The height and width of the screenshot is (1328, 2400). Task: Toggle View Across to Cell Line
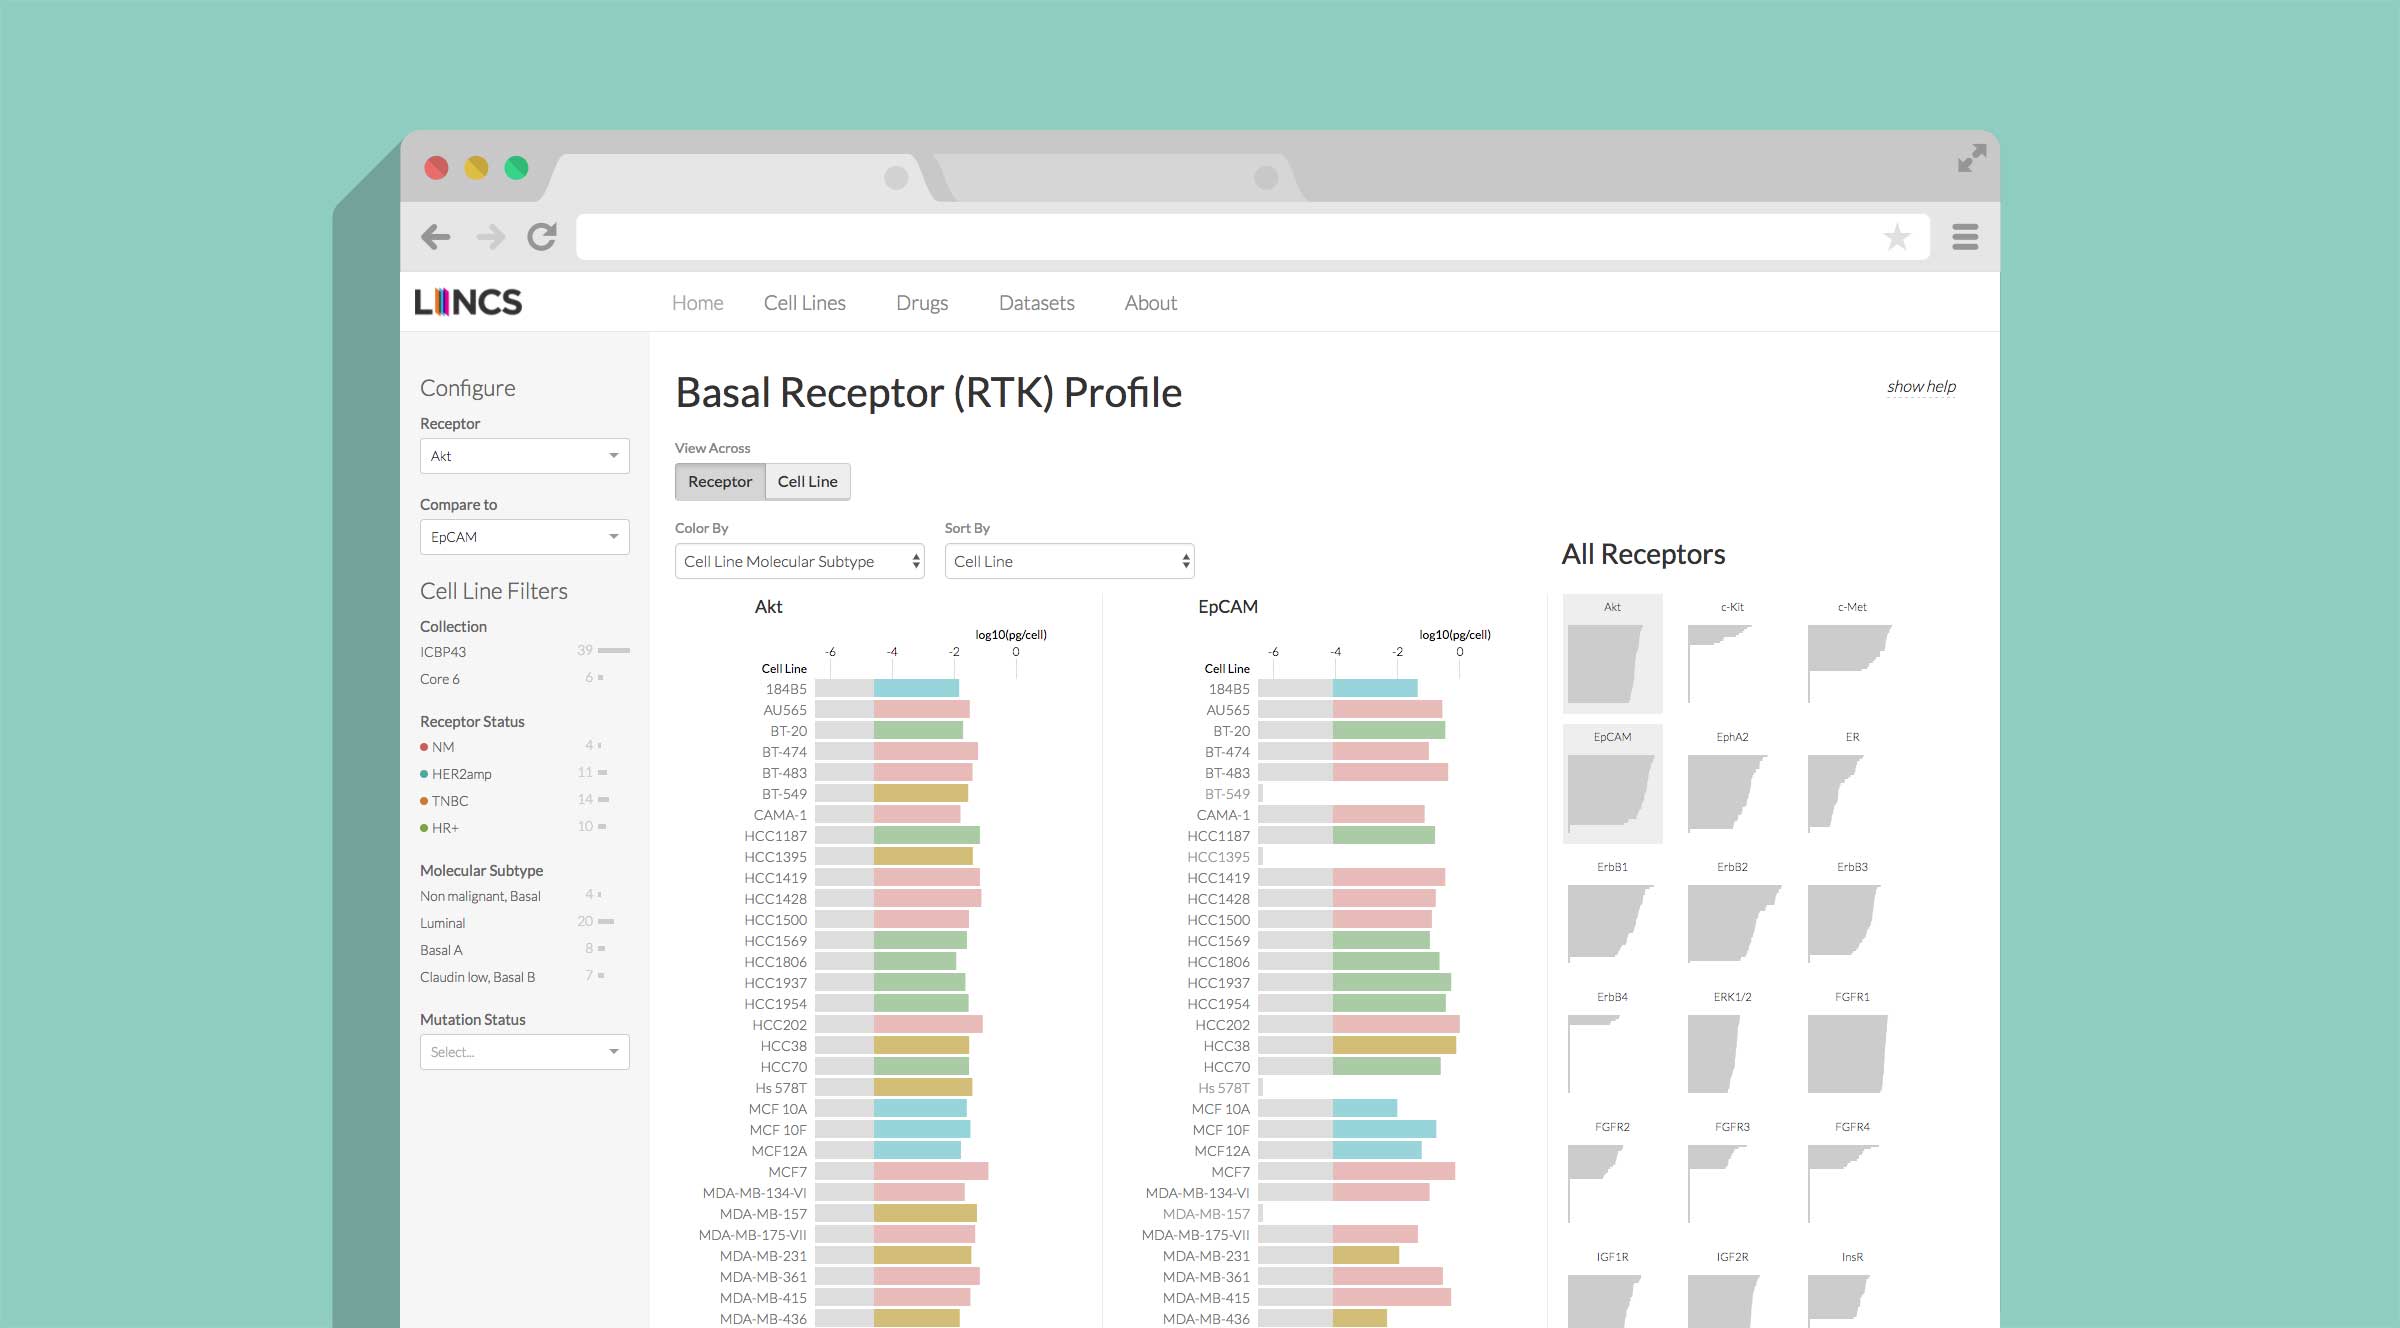[807, 482]
